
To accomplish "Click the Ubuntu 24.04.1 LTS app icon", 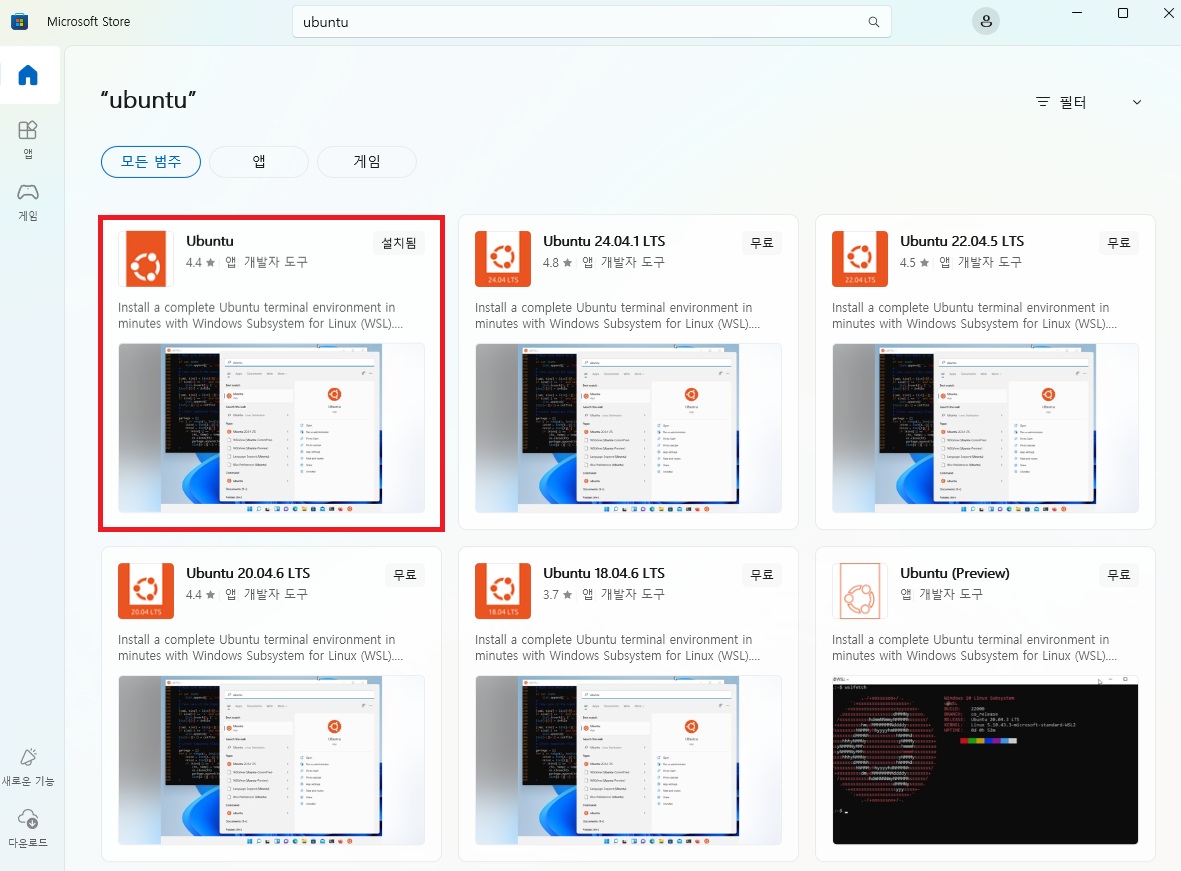I will click(x=502, y=259).
